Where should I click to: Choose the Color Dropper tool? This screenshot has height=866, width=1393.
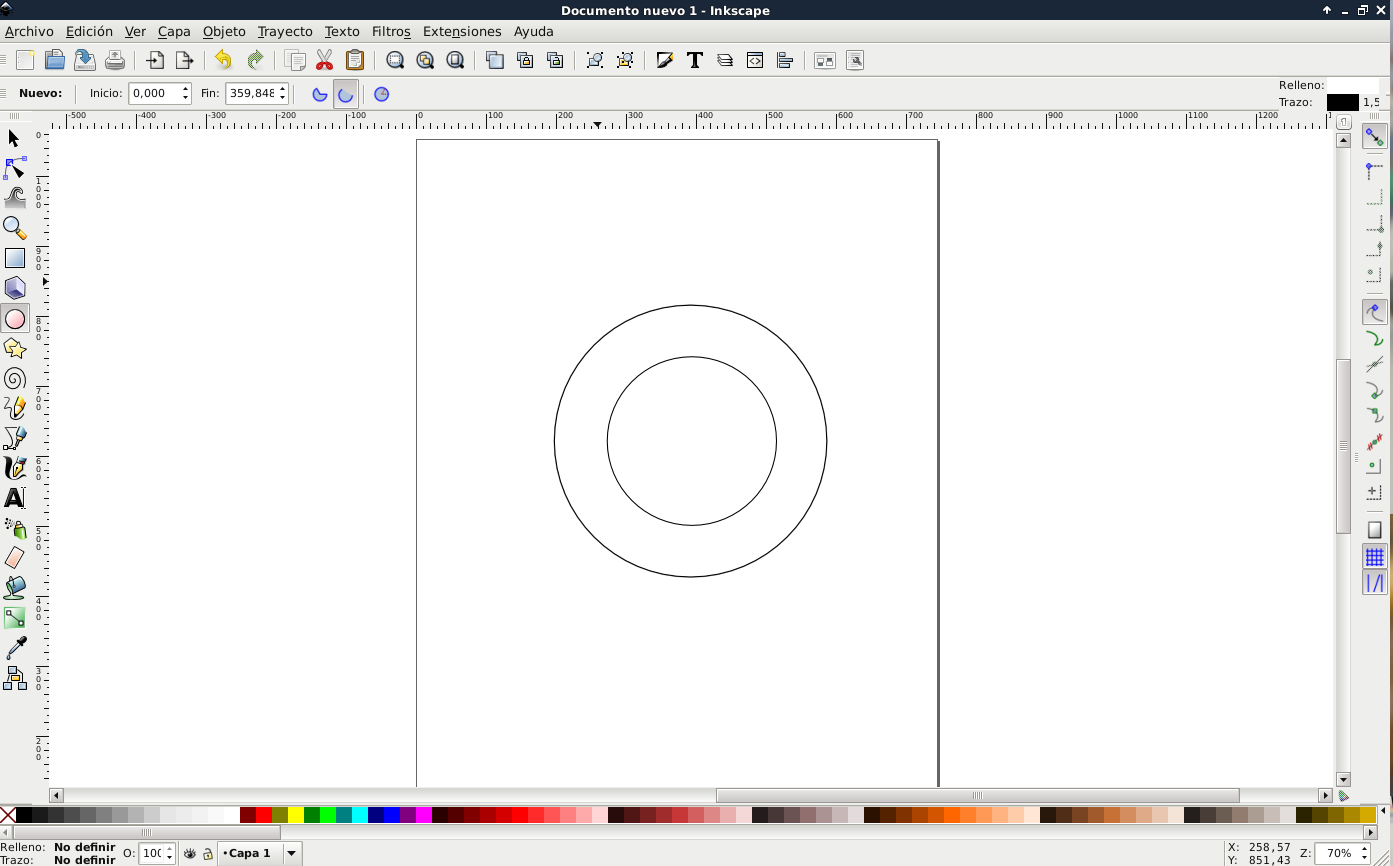point(14,648)
